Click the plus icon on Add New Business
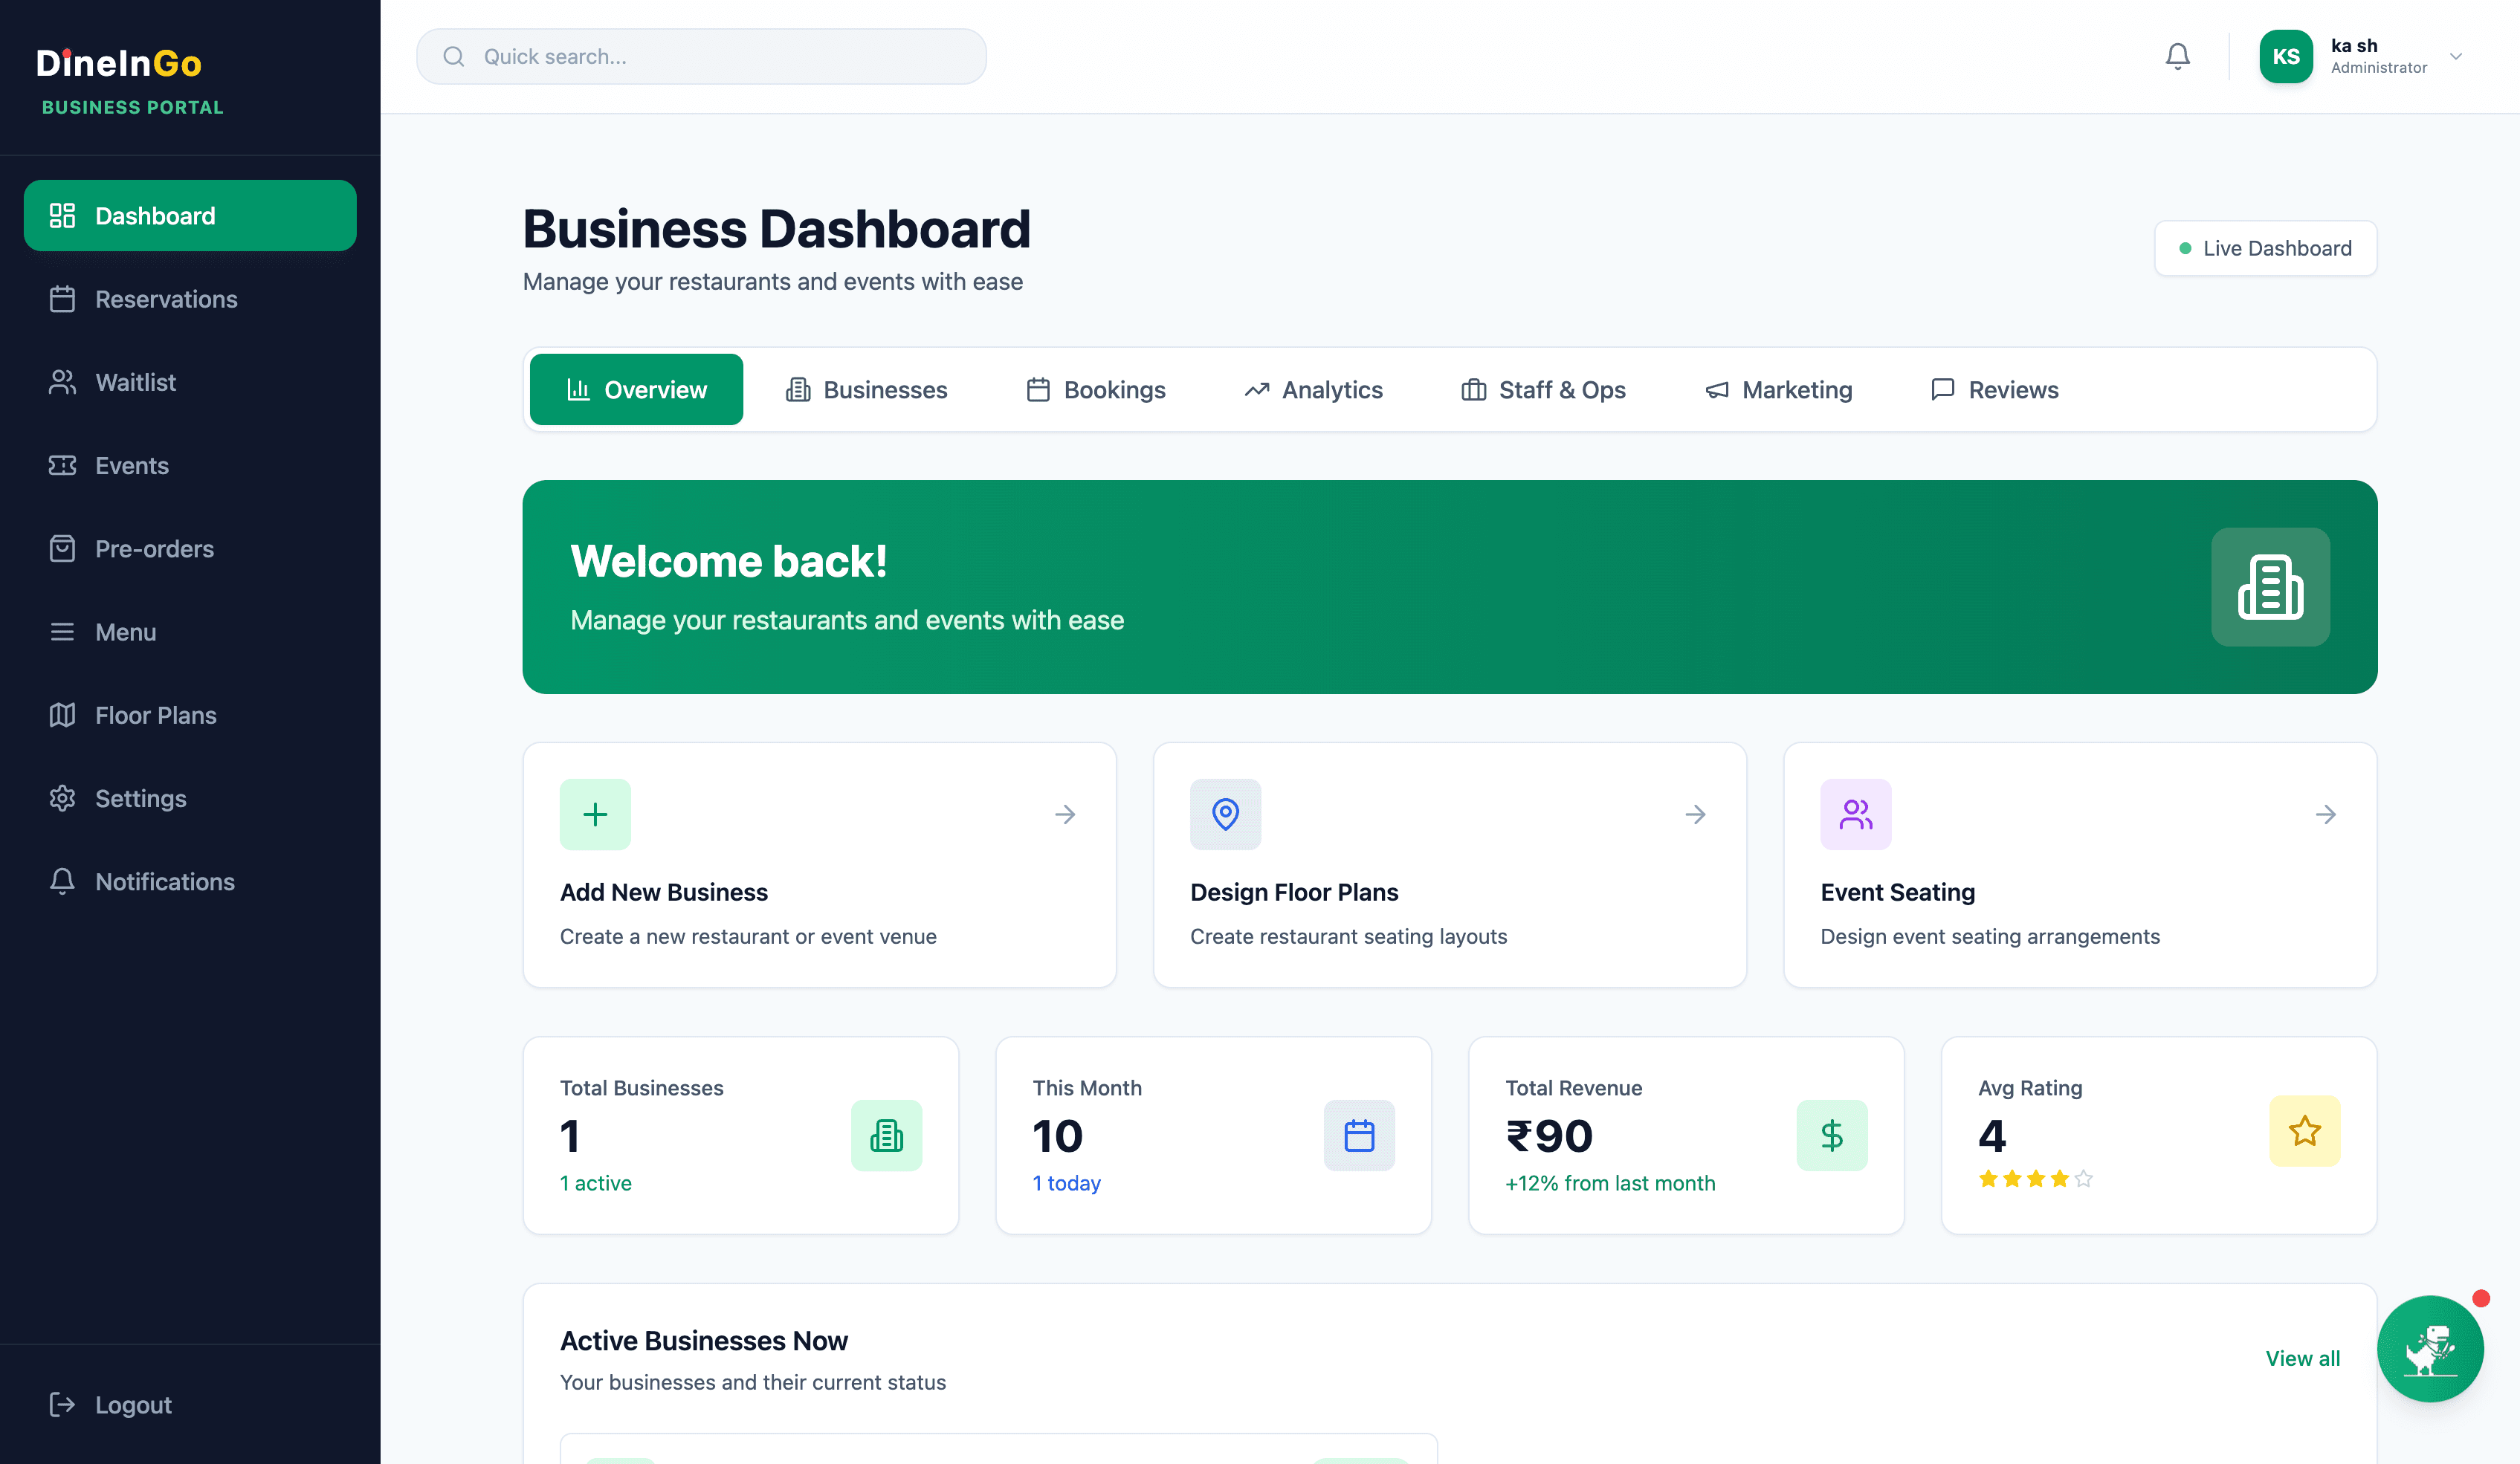 (595, 814)
